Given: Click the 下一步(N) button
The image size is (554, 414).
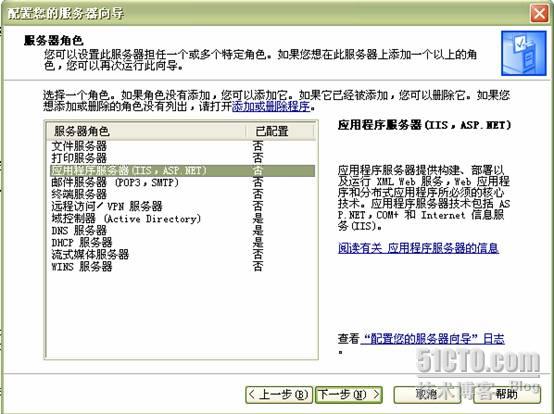Looking at the screenshot, I should click(349, 395).
